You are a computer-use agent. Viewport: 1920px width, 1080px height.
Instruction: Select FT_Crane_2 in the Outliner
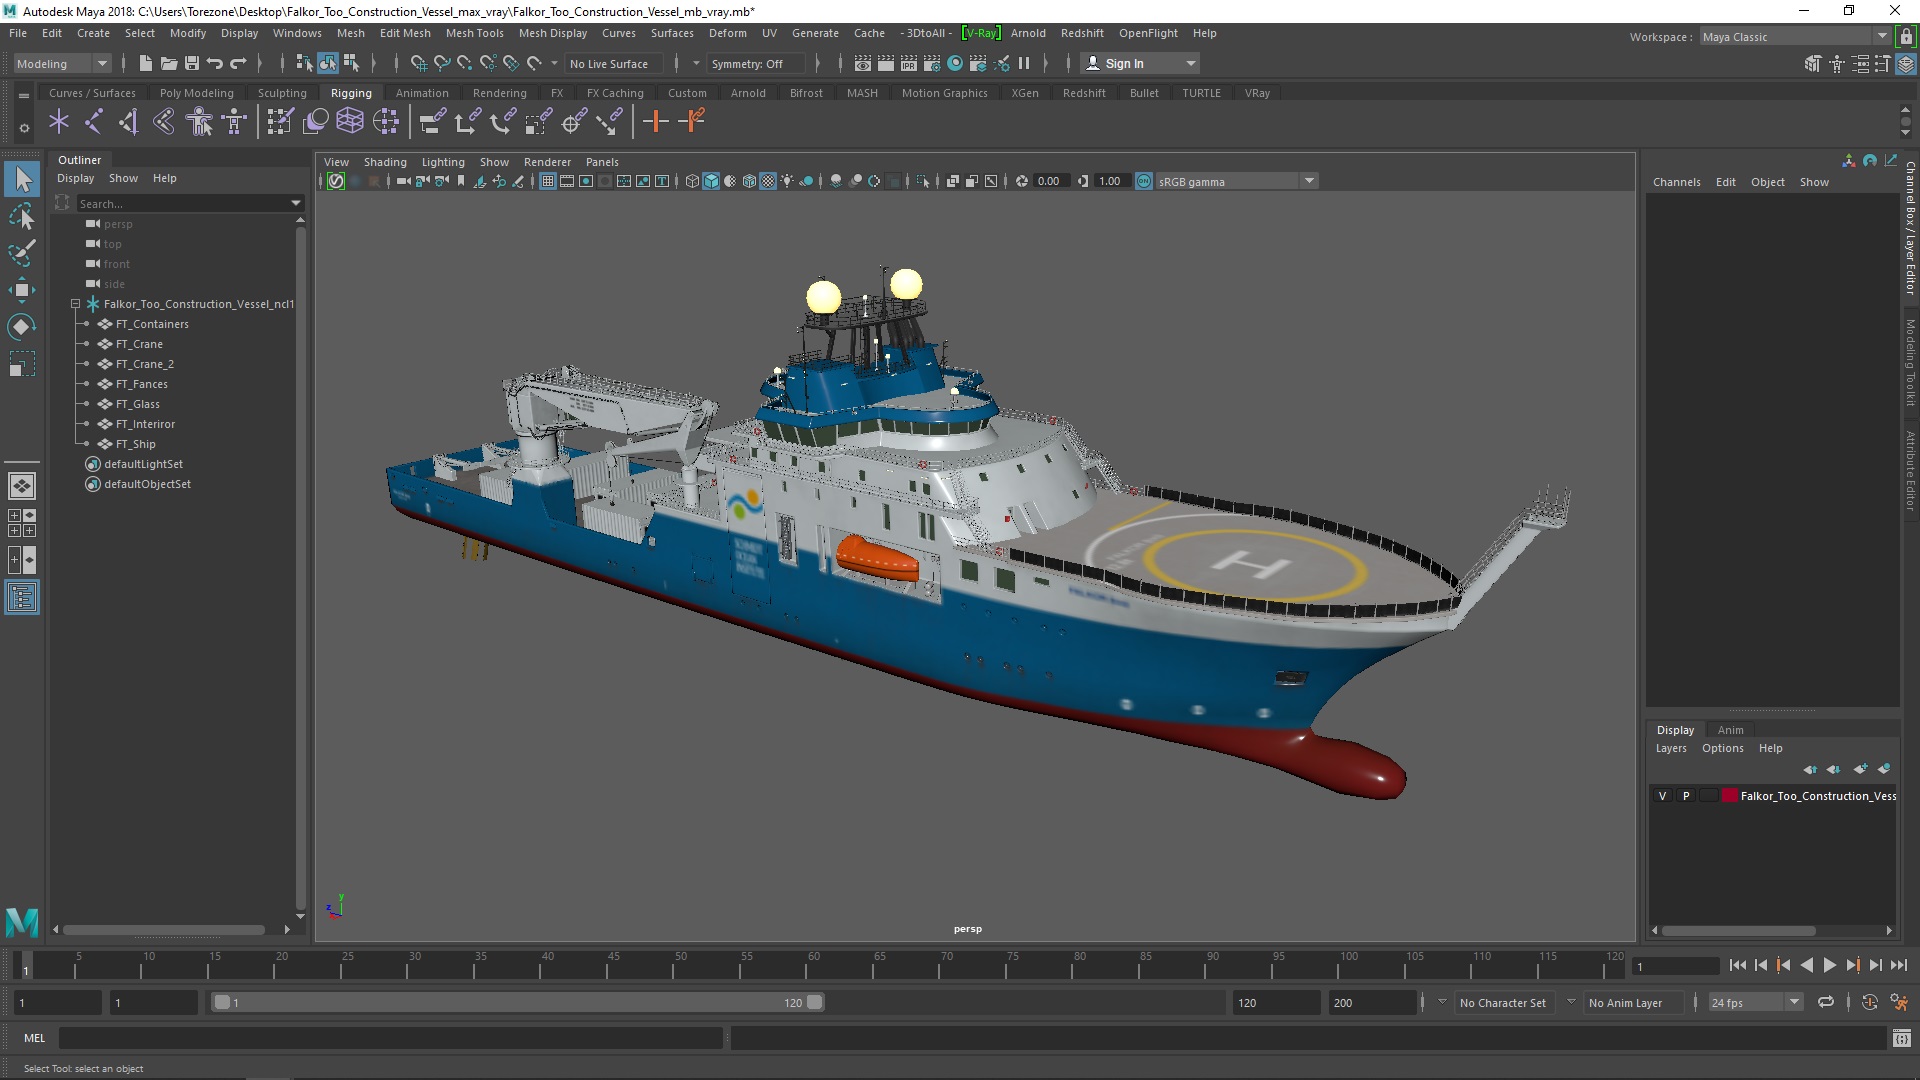tap(144, 364)
